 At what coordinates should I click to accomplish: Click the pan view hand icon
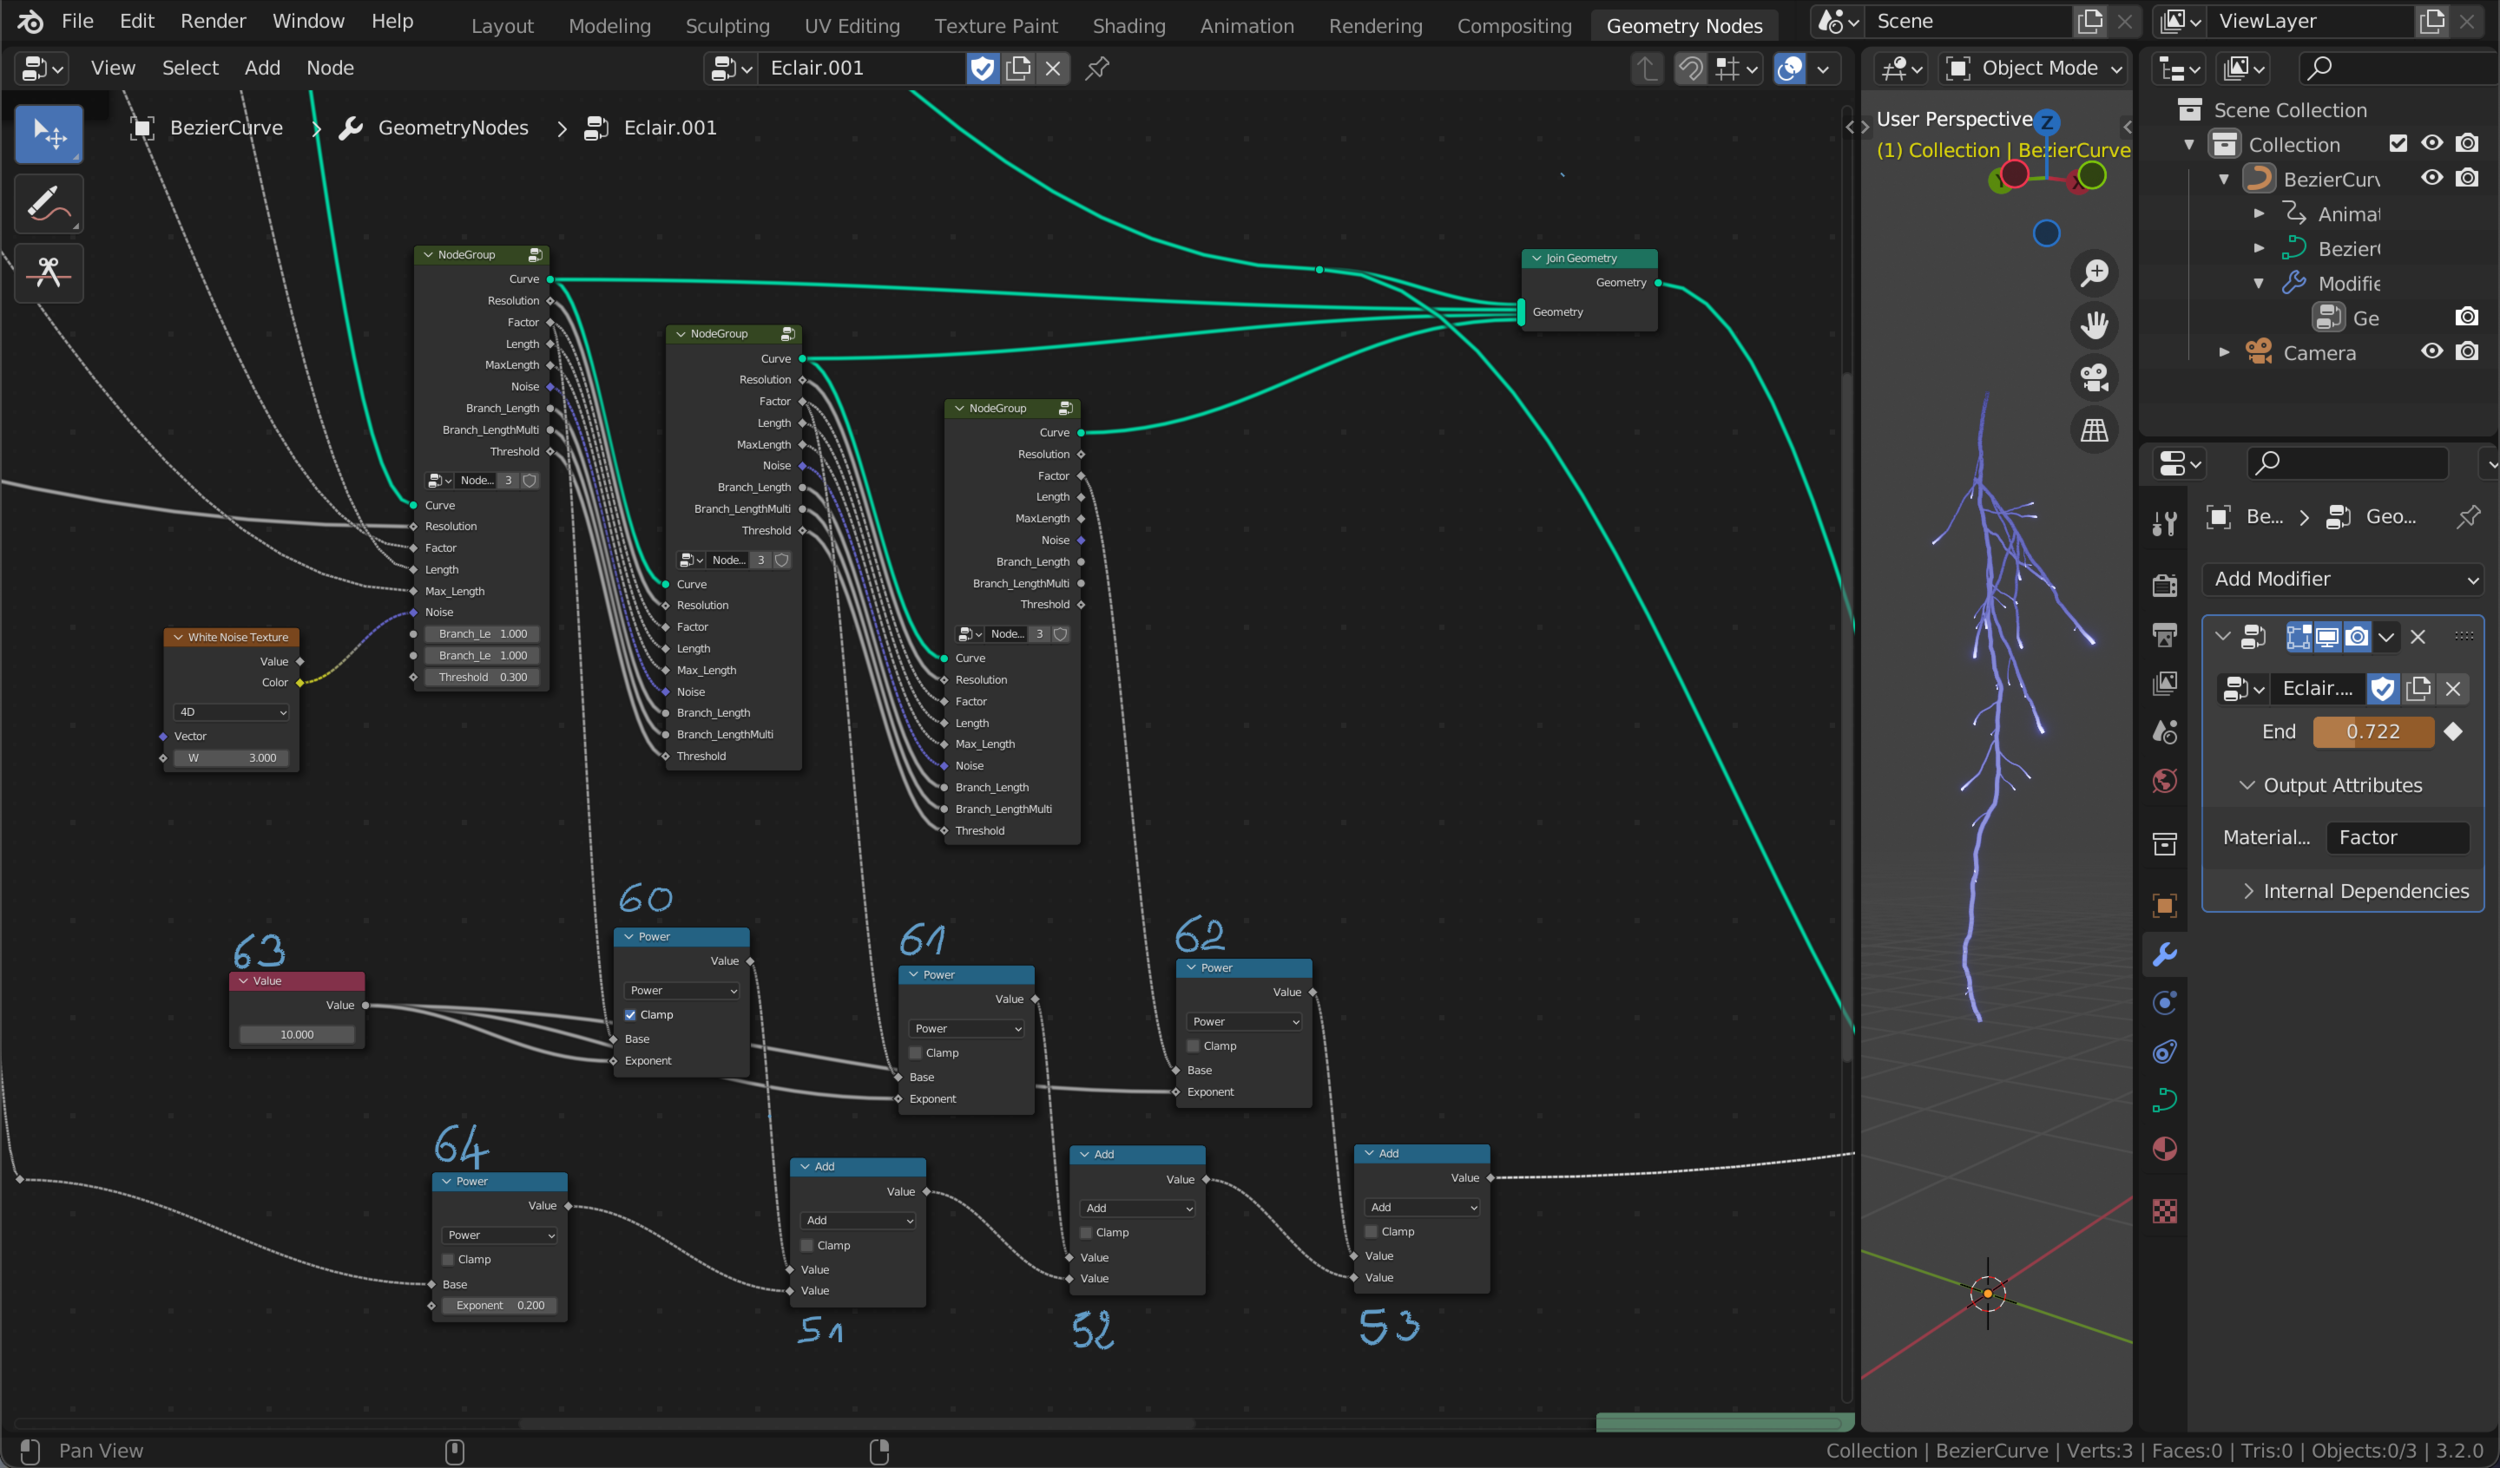coord(2094,325)
